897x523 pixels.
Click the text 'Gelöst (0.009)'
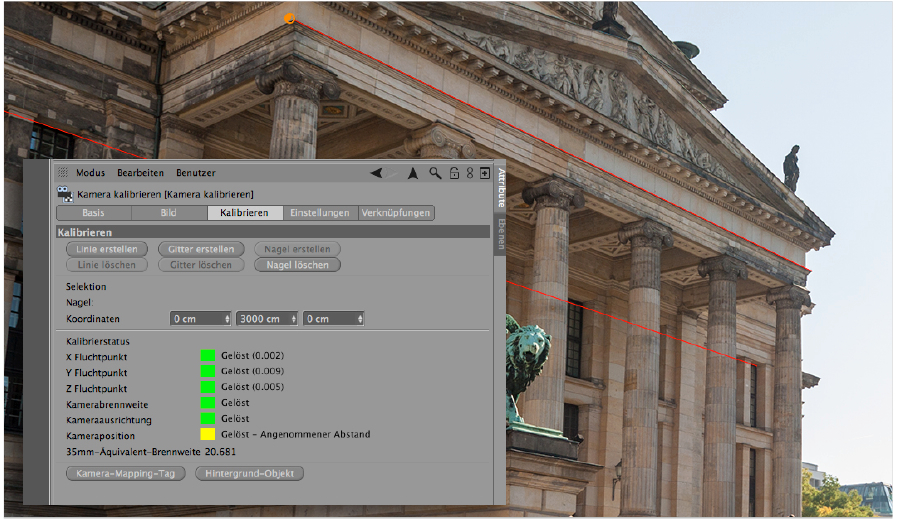(x=252, y=371)
